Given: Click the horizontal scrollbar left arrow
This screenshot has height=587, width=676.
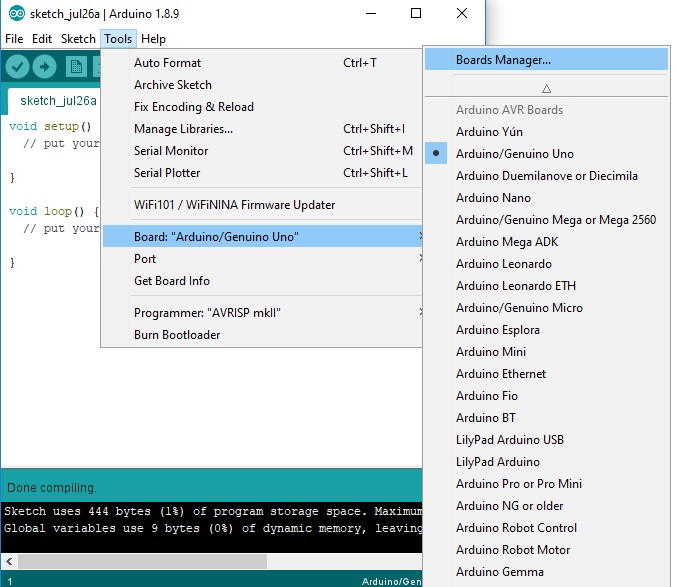Looking at the screenshot, I should coord(9,562).
